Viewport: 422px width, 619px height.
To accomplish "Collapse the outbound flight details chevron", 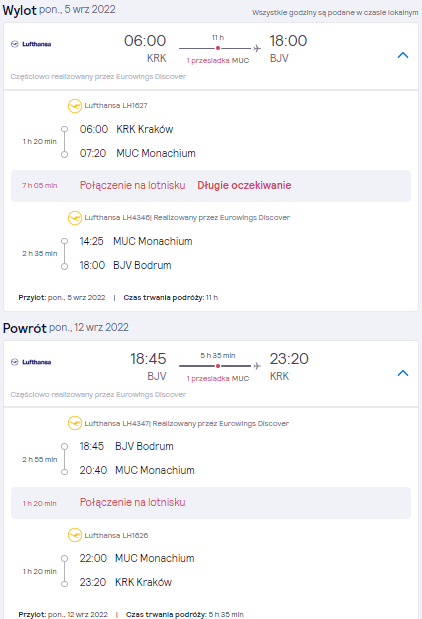I will (403, 55).
